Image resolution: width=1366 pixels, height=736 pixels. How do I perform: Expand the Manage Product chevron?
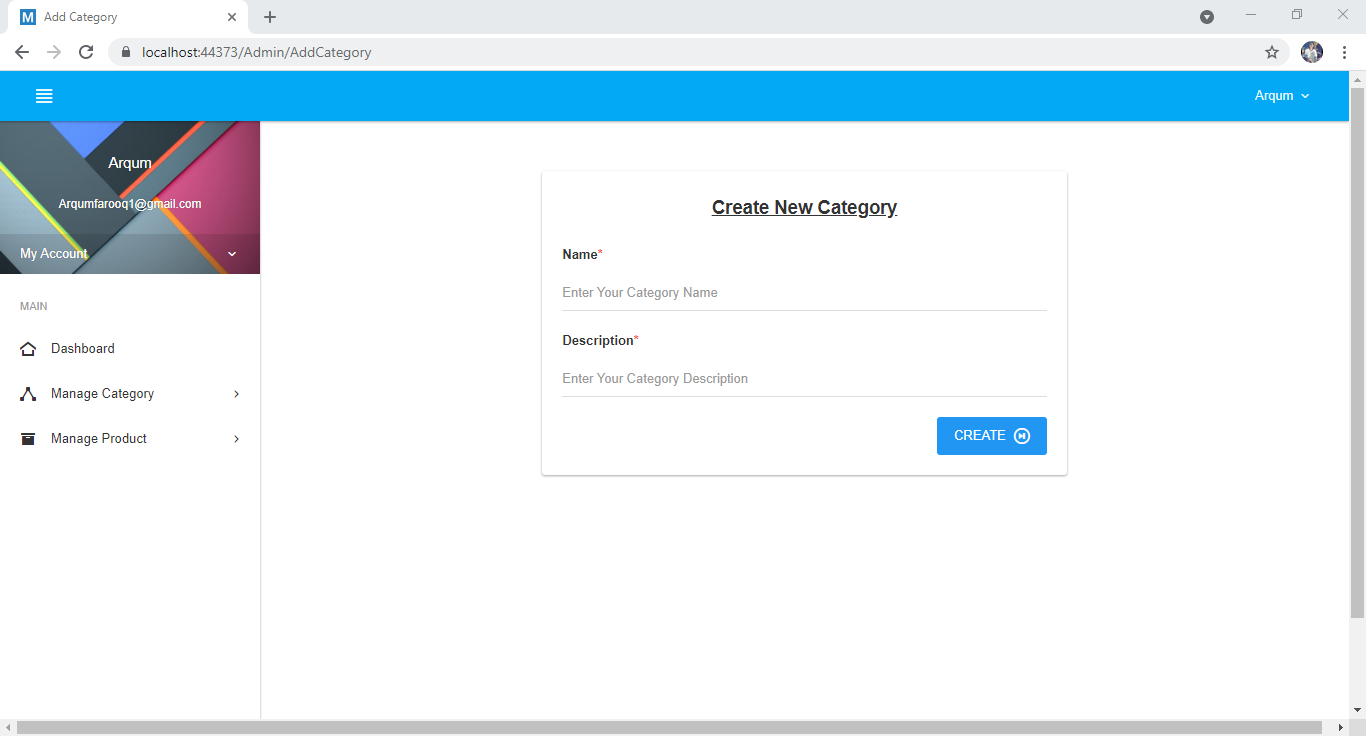tap(237, 439)
